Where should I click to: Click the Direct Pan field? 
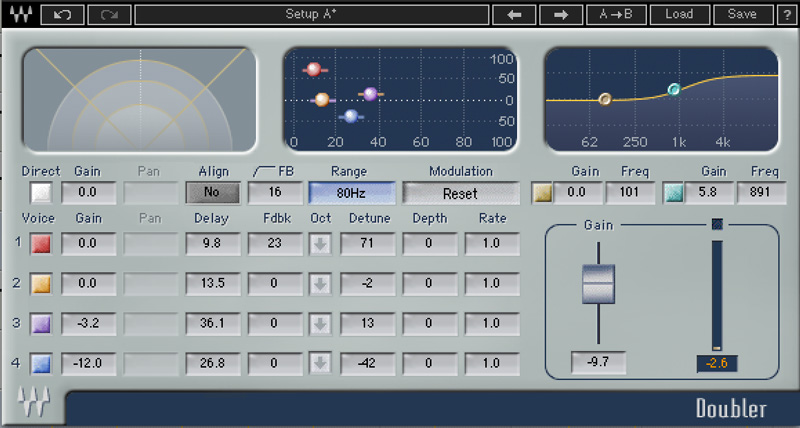click(151, 193)
